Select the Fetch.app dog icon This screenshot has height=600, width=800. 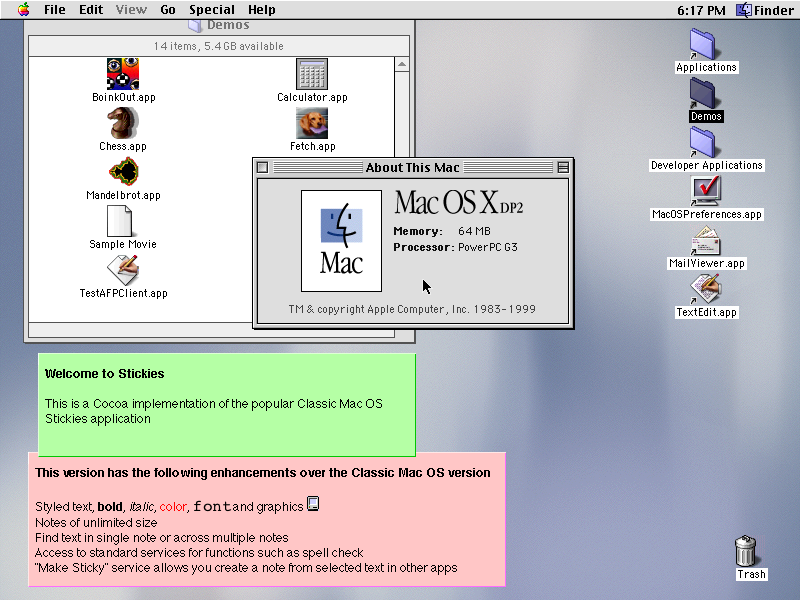pos(312,123)
